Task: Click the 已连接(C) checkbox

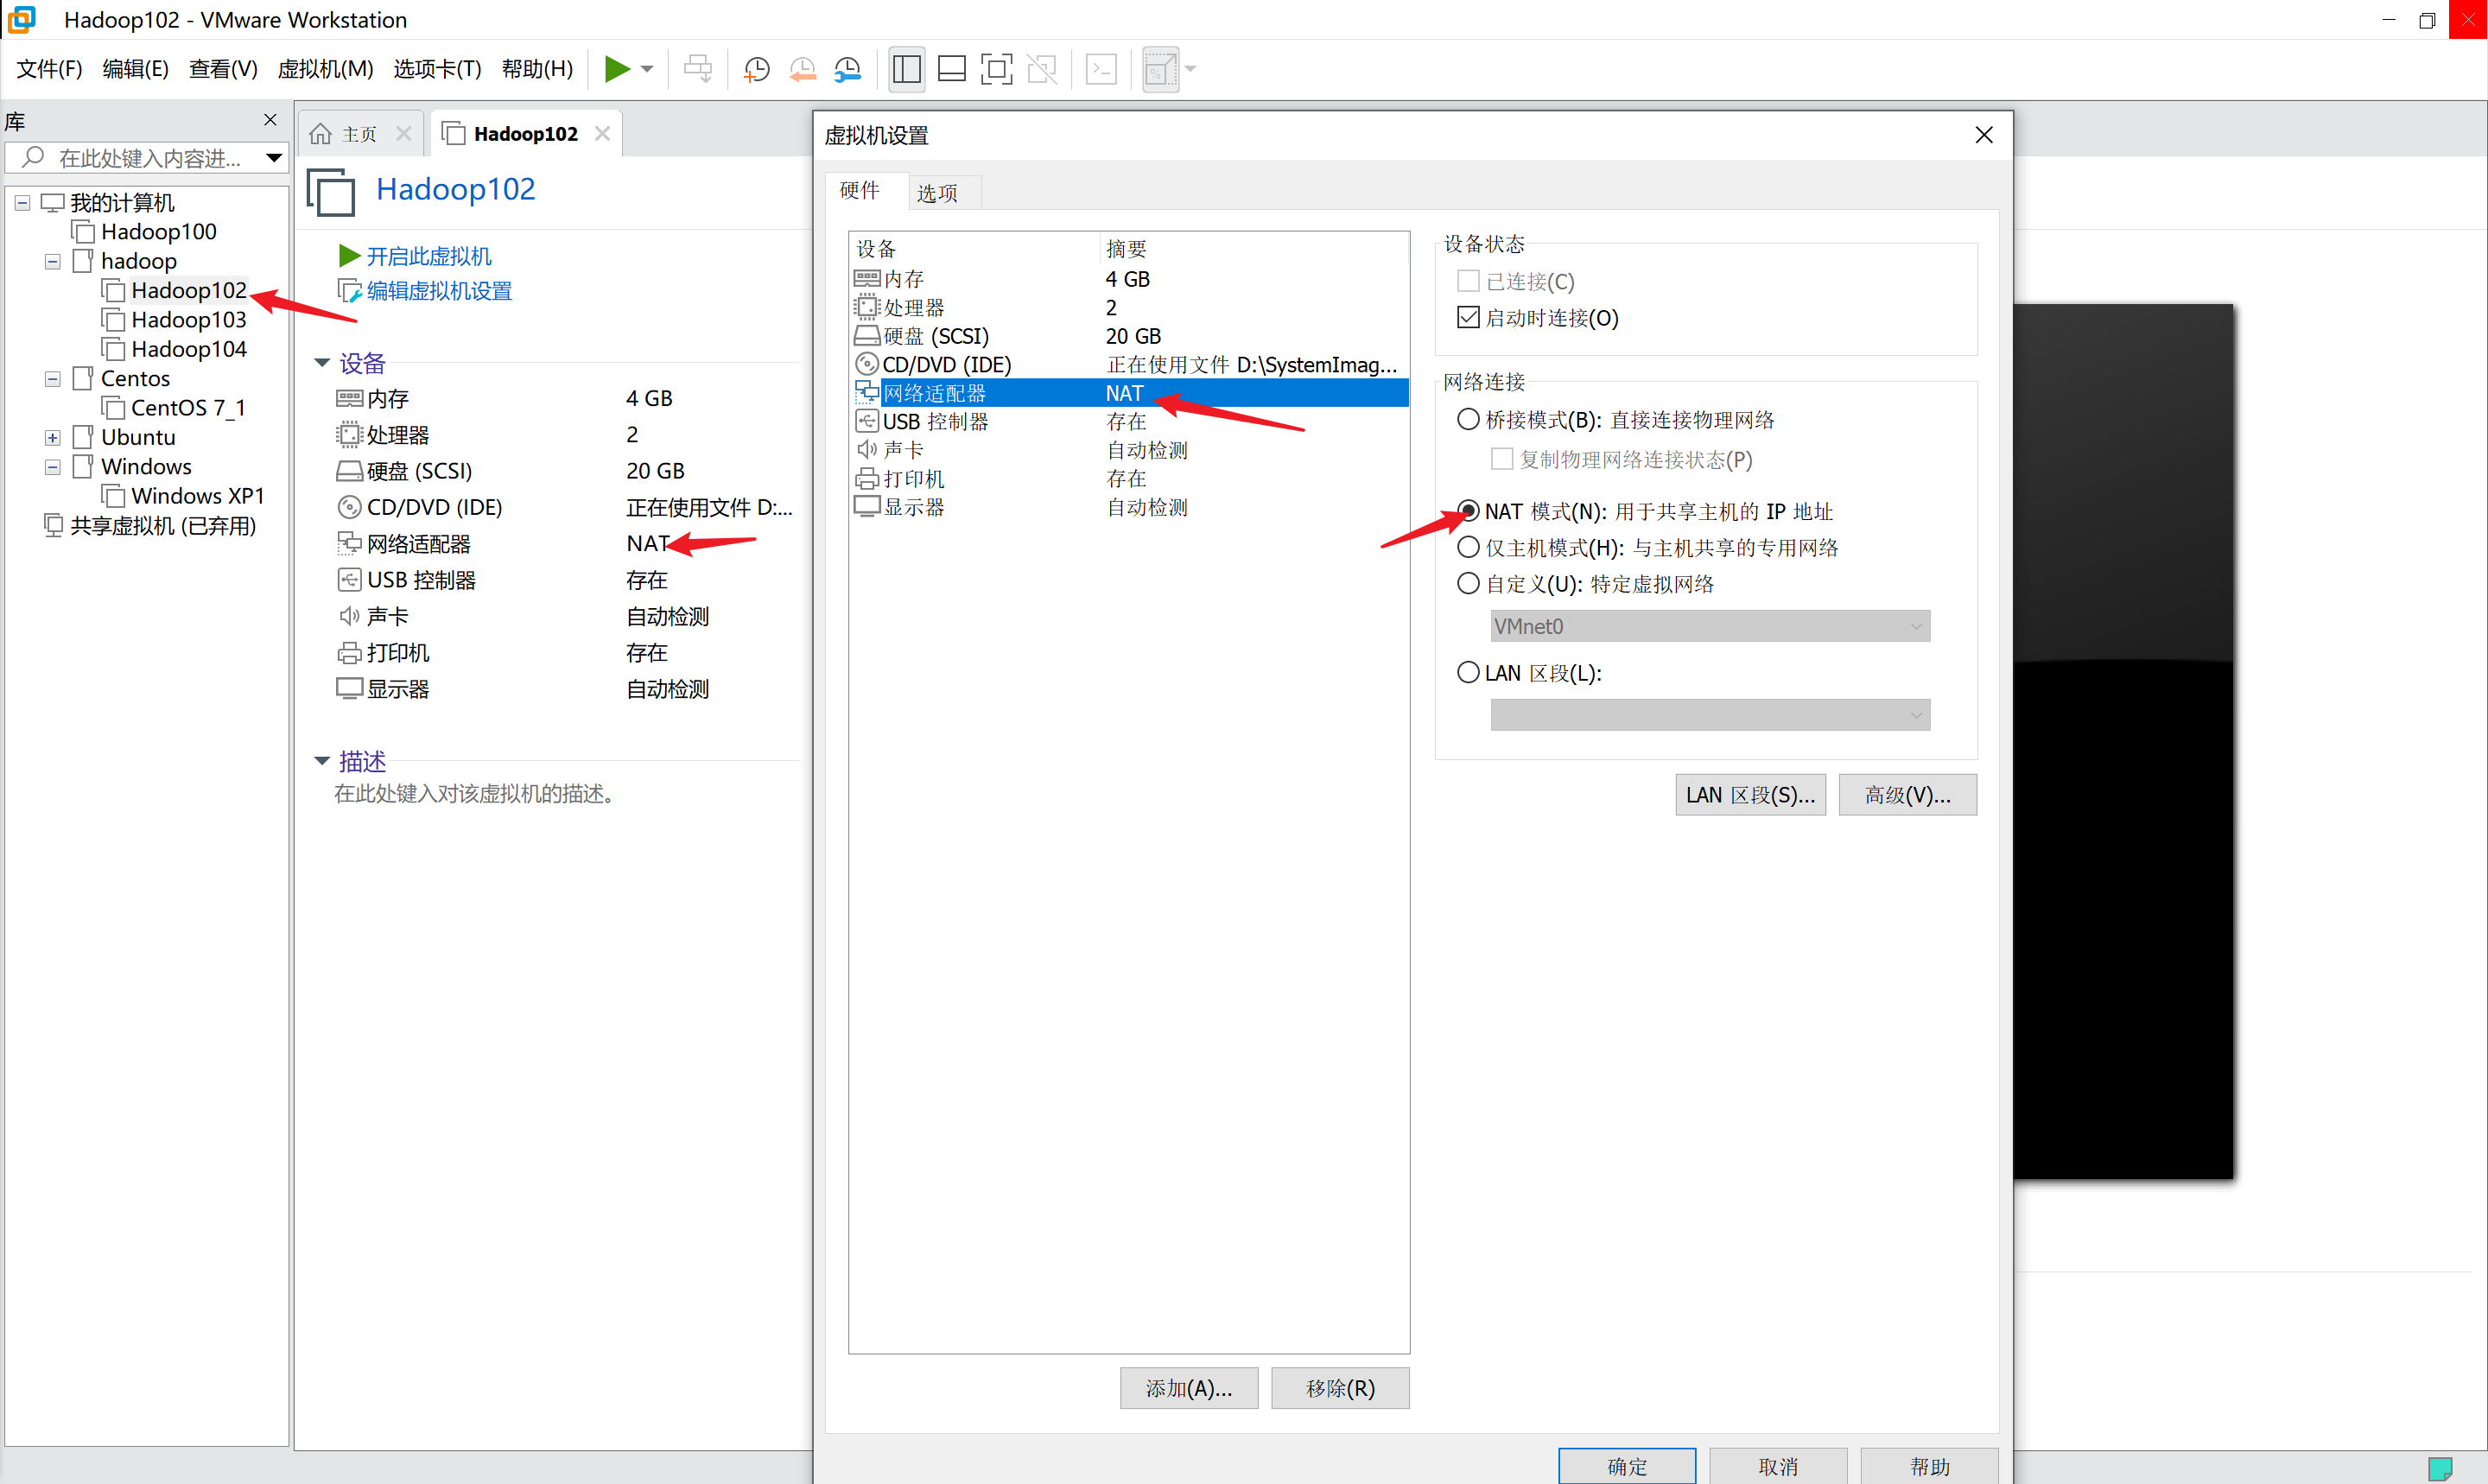Action: [1468, 281]
